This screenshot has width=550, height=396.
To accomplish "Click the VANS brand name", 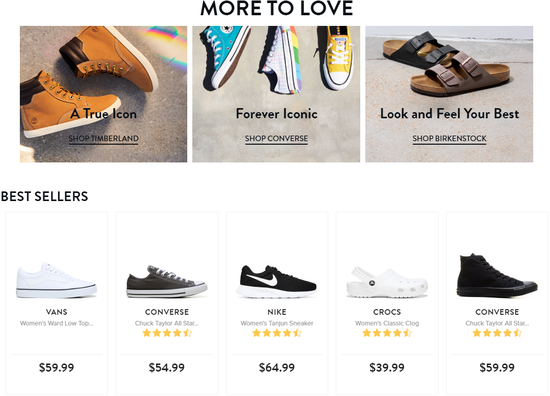I will tap(56, 312).
